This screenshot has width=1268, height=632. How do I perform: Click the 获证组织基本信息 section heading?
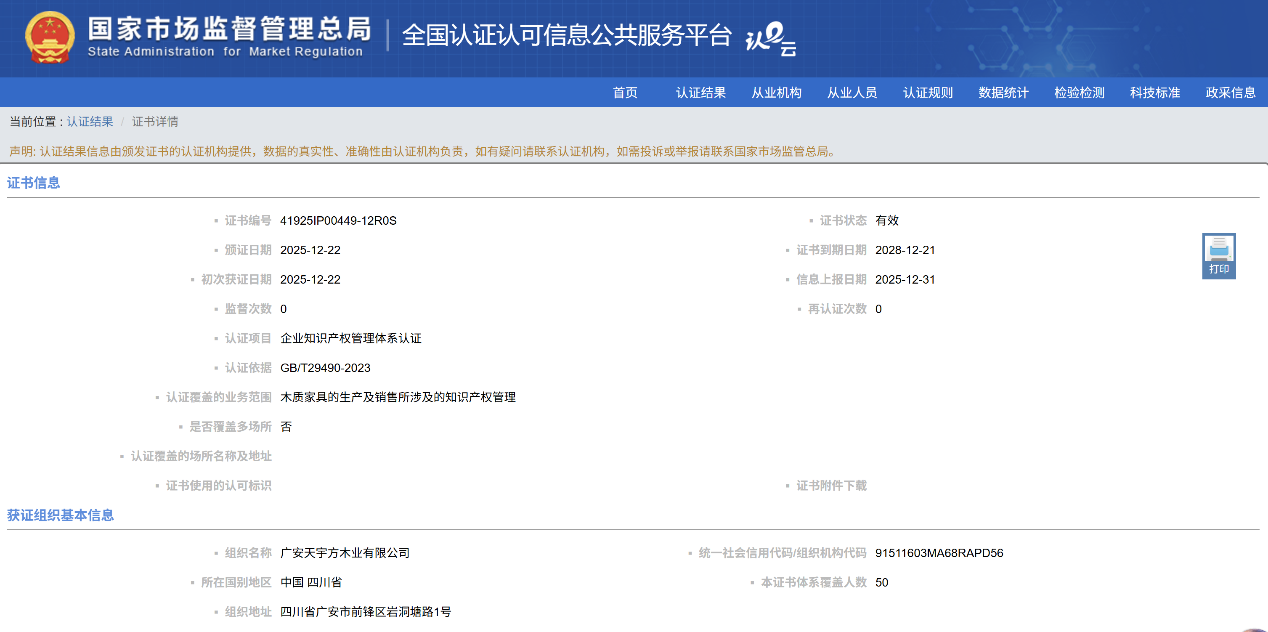61,515
